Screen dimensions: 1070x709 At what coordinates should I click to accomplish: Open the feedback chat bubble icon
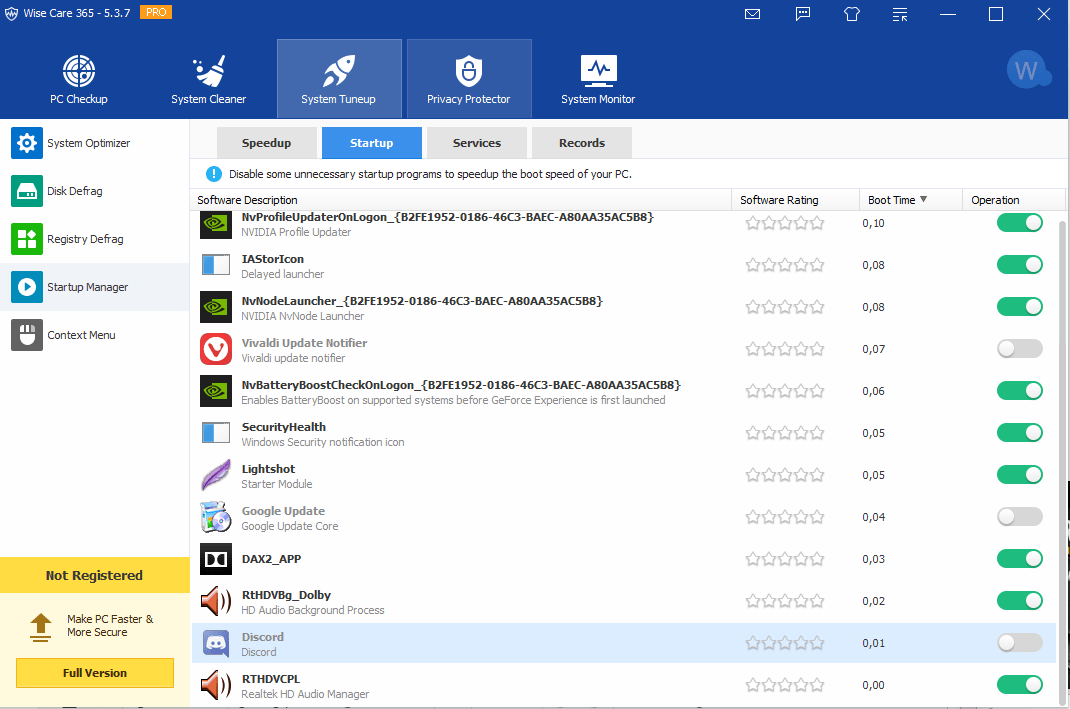803,14
